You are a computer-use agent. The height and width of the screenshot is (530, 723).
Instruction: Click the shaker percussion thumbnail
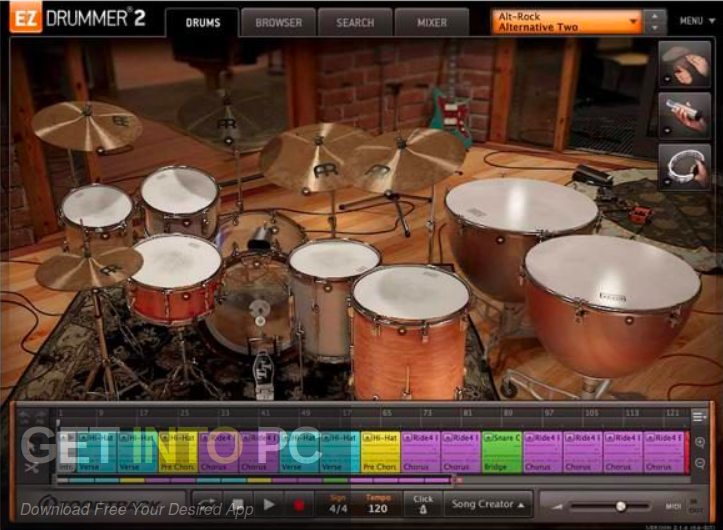pos(684,115)
